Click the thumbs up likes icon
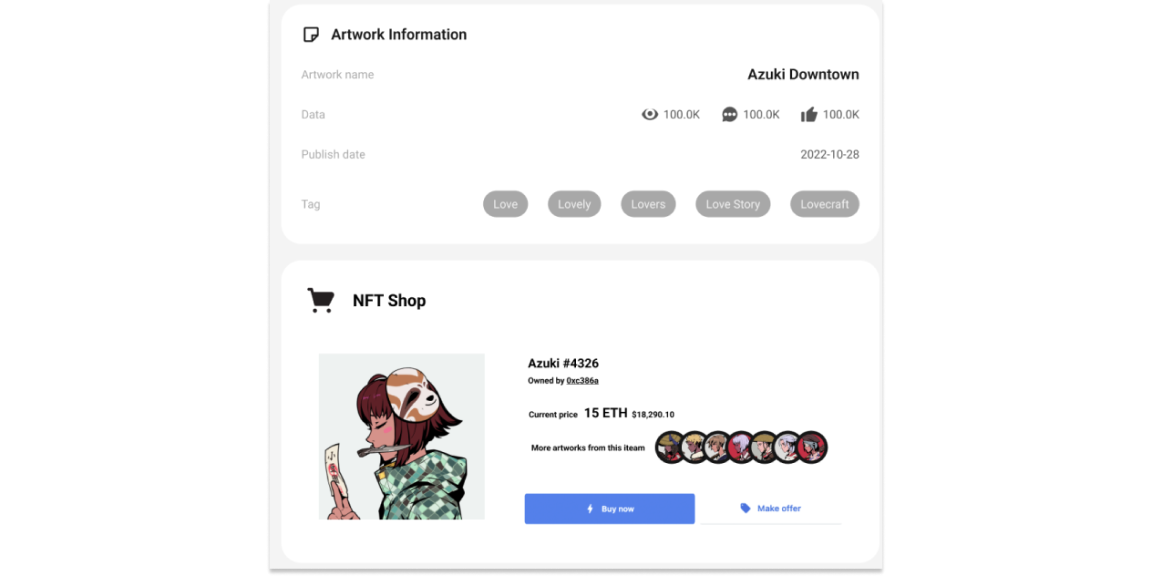 point(809,114)
